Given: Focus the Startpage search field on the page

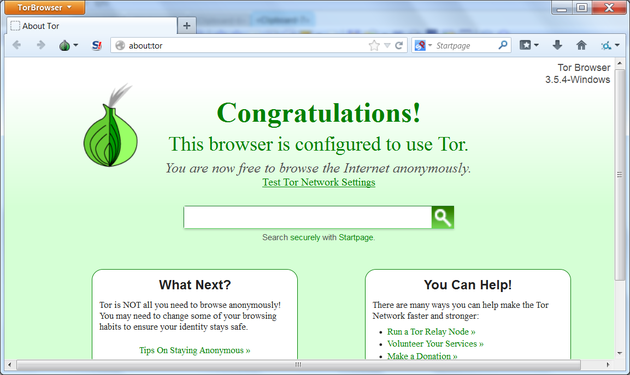Looking at the screenshot, I should click(x=308, y=217).
